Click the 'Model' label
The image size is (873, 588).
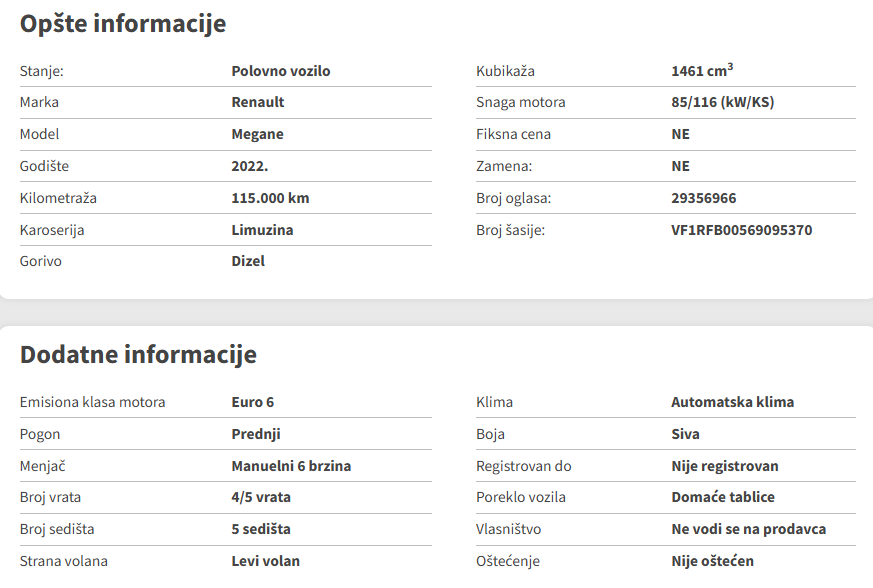point(40,134)
